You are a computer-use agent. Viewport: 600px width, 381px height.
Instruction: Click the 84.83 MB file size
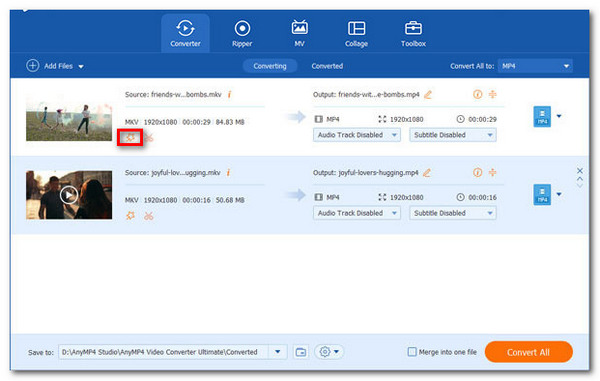[x=230, y=122]
